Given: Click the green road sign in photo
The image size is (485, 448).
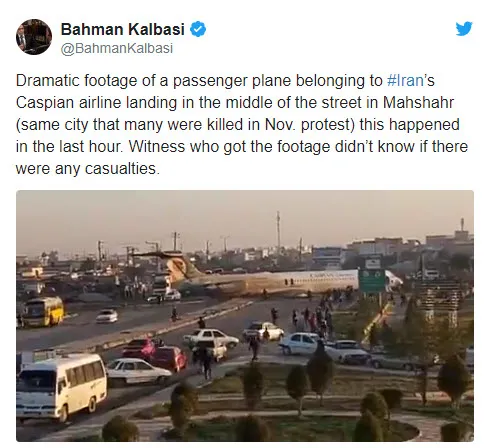Looking at the screenshot, I should click(372, 281).
